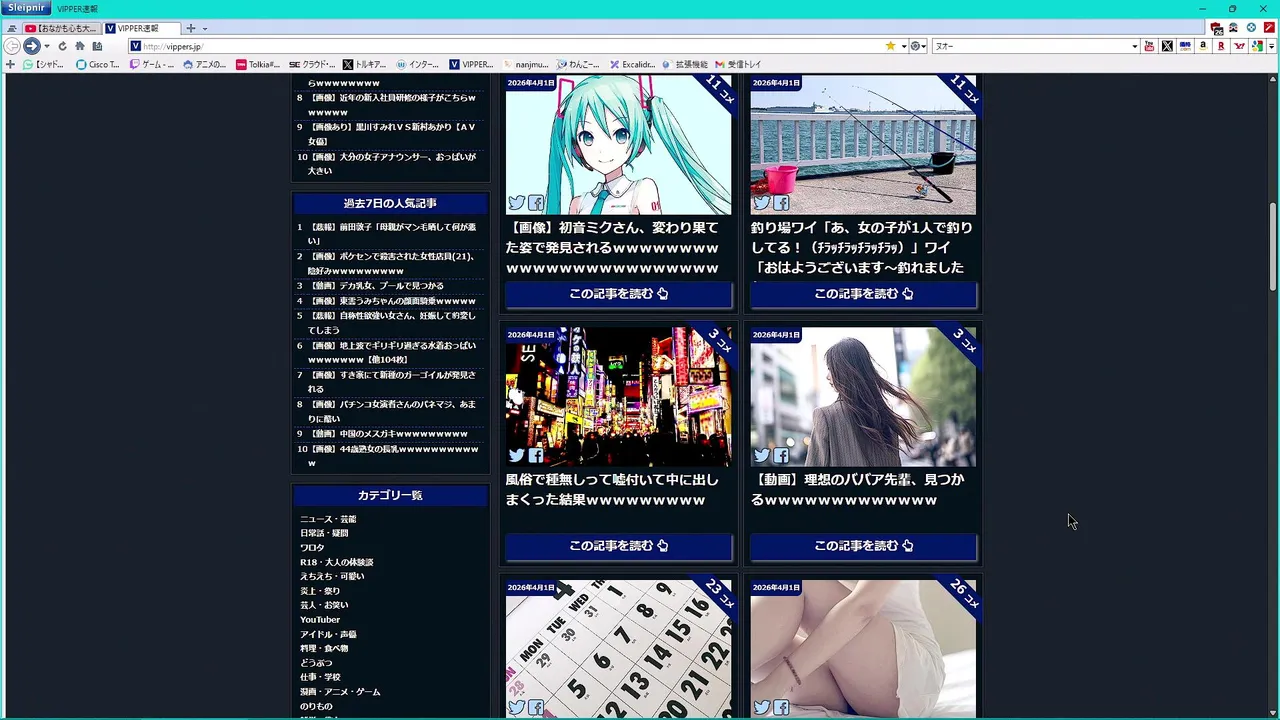Open a new tab with plus button

[x=191, y=28]
